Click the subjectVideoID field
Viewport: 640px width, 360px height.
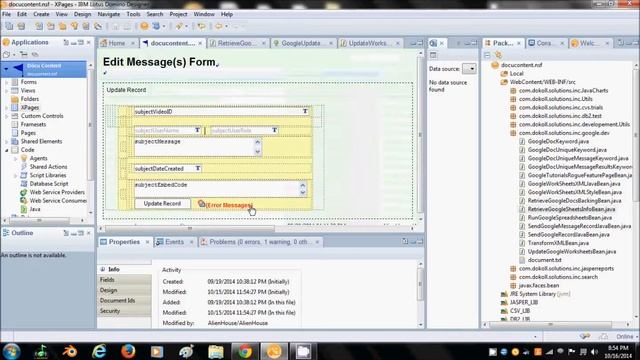click(221, 111)
